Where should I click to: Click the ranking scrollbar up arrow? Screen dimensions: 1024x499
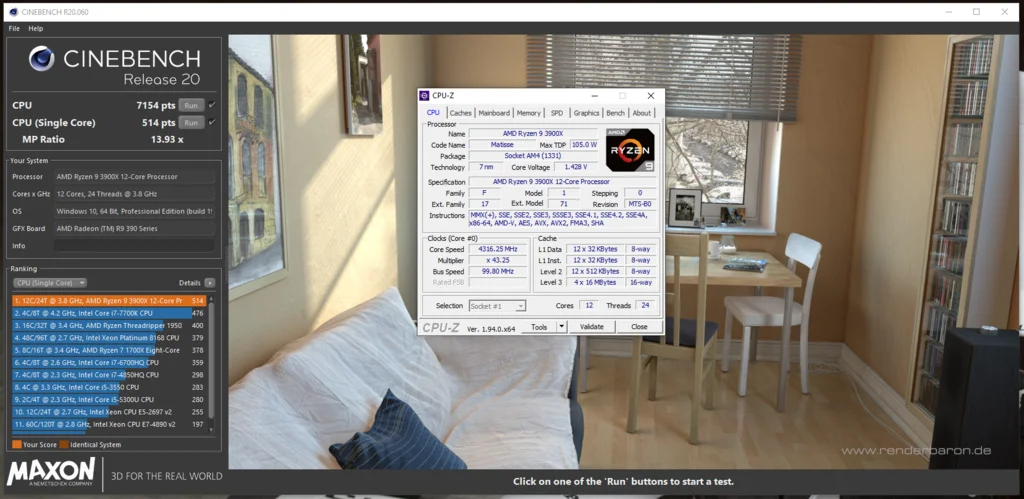point(210,298)
